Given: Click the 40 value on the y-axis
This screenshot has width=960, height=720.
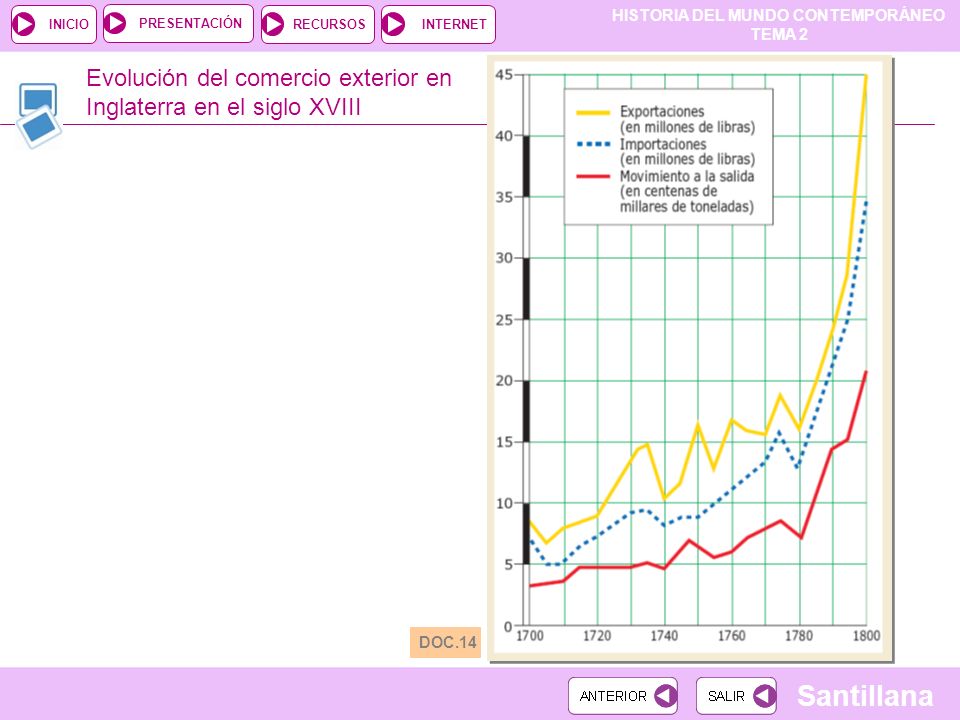Looking at the screenshot, I should pyautogui.click(x=504, y=136).
